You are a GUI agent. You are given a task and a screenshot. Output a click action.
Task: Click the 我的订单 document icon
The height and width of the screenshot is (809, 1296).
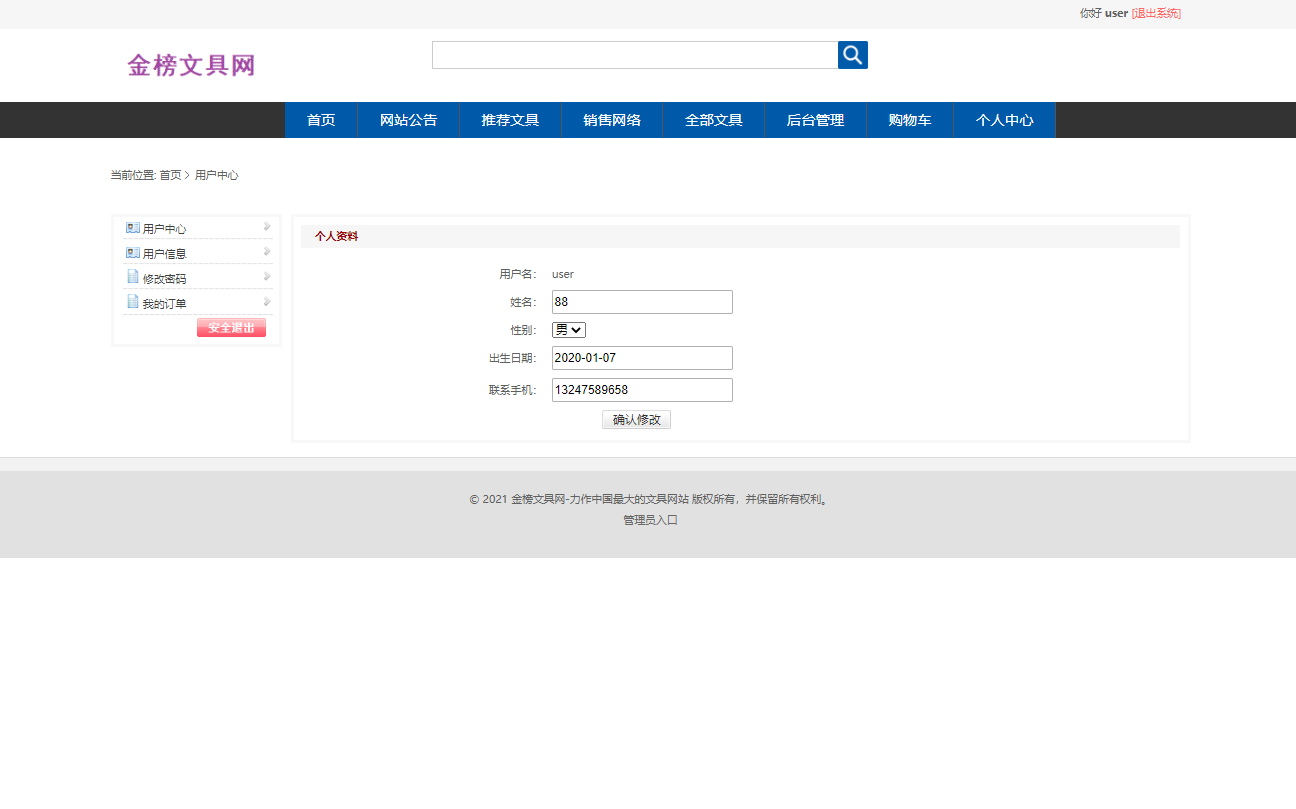[132, 302]
